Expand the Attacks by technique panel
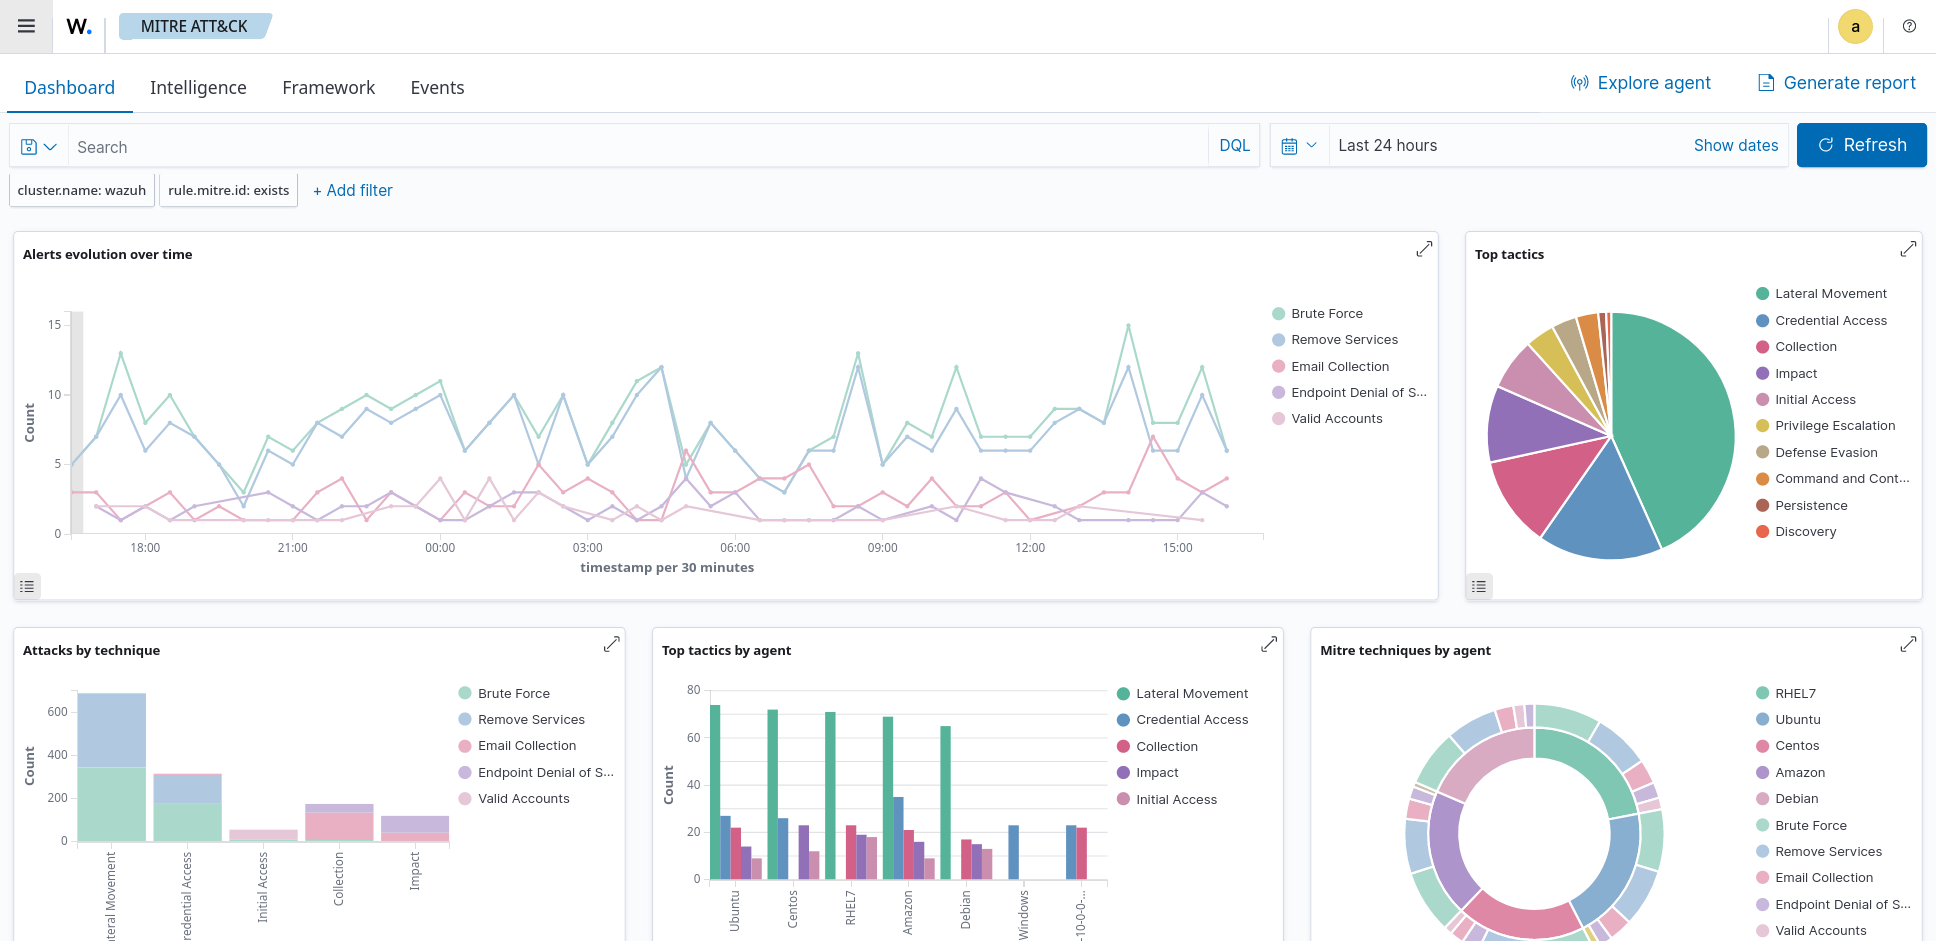This screenshot has width=1936, height=941. (x=611, y=645)
